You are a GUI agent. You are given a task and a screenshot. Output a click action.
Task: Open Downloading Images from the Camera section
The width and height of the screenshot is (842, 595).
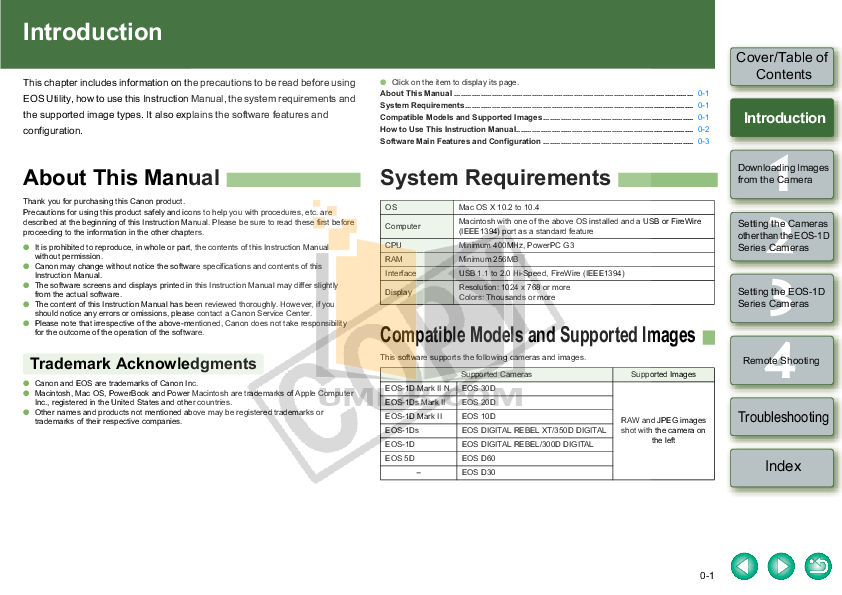pyautogui.click(x=779, y=175)
